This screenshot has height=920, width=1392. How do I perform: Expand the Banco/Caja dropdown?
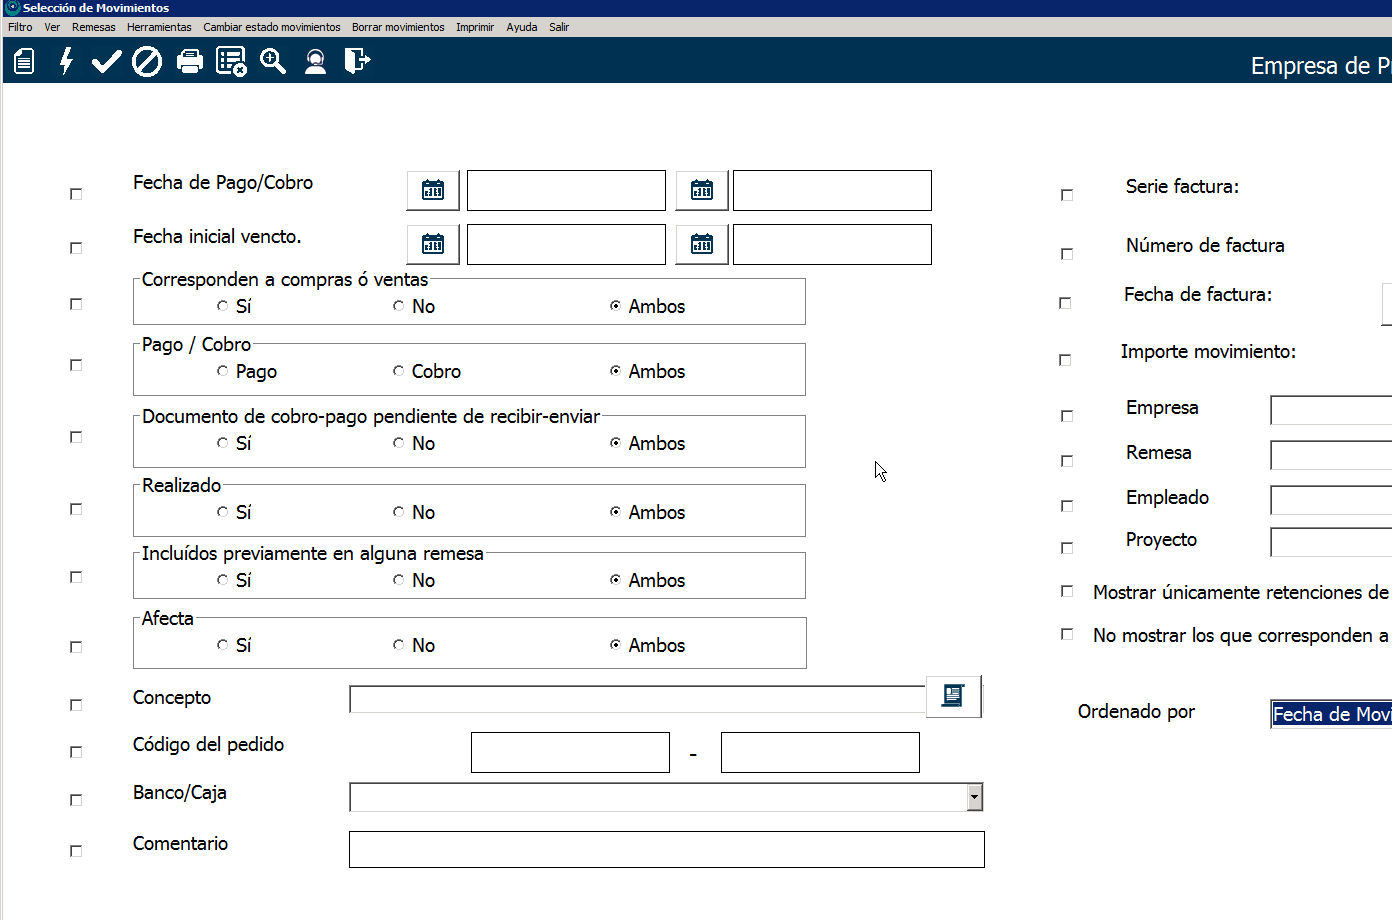[974, 797]
